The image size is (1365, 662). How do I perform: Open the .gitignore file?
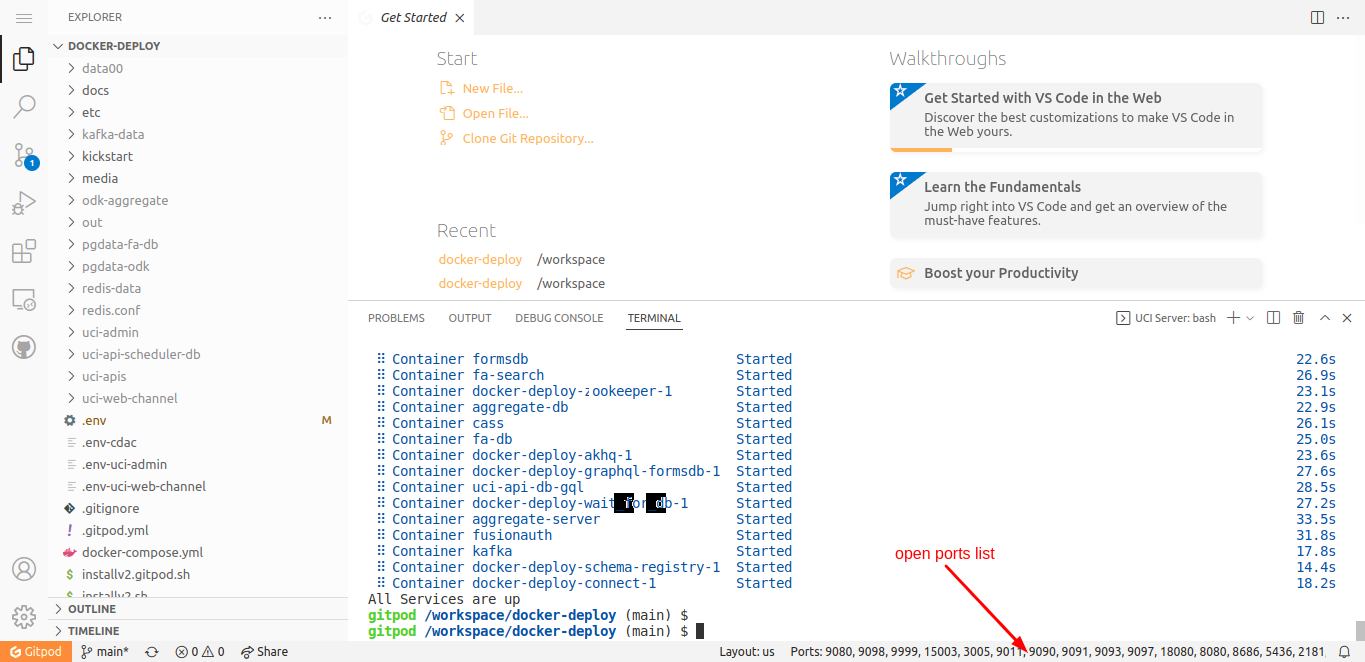198,508
